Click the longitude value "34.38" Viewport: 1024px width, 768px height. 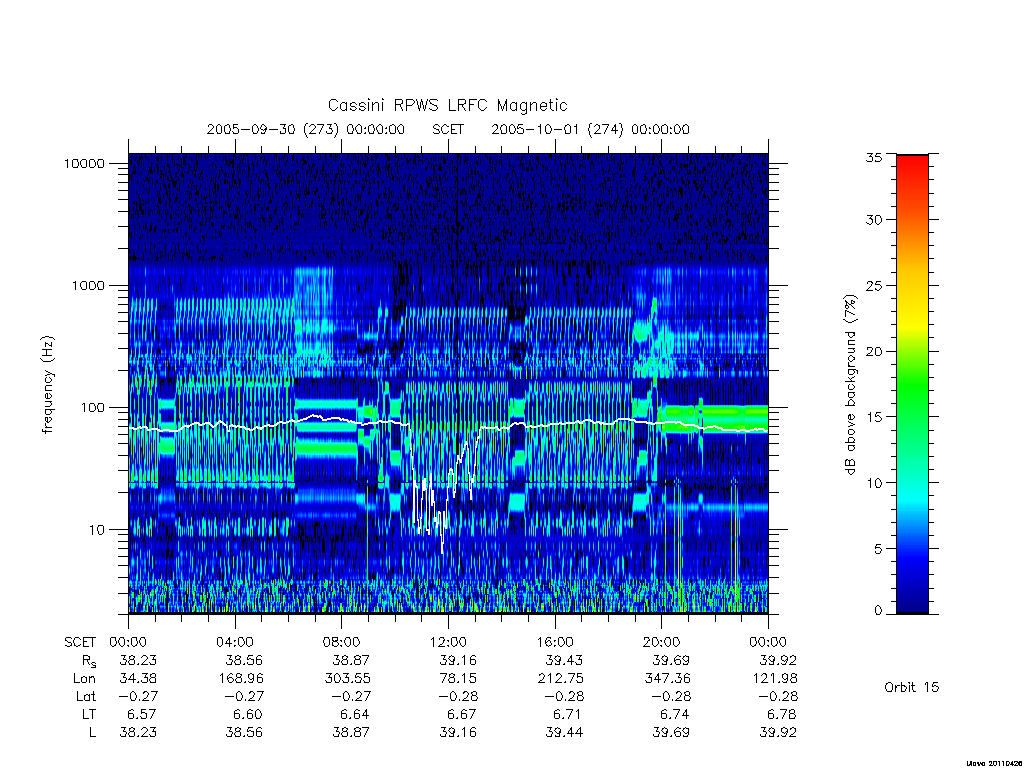[138, 679]
